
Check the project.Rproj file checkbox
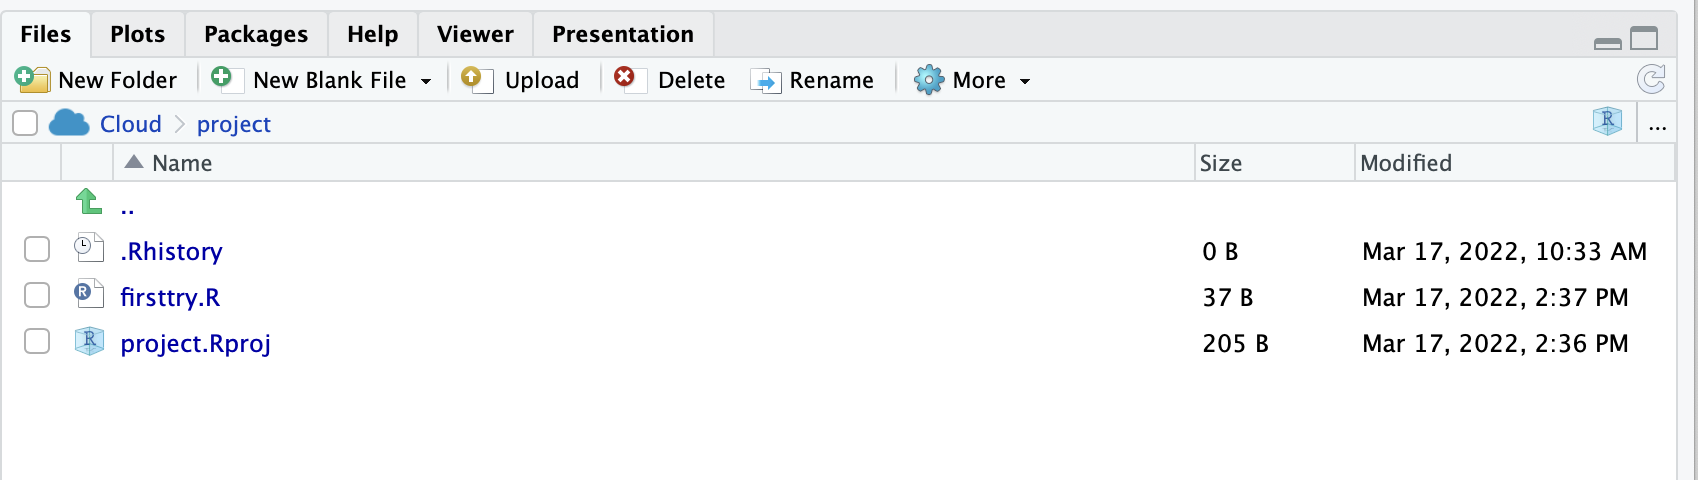(37, 342)
